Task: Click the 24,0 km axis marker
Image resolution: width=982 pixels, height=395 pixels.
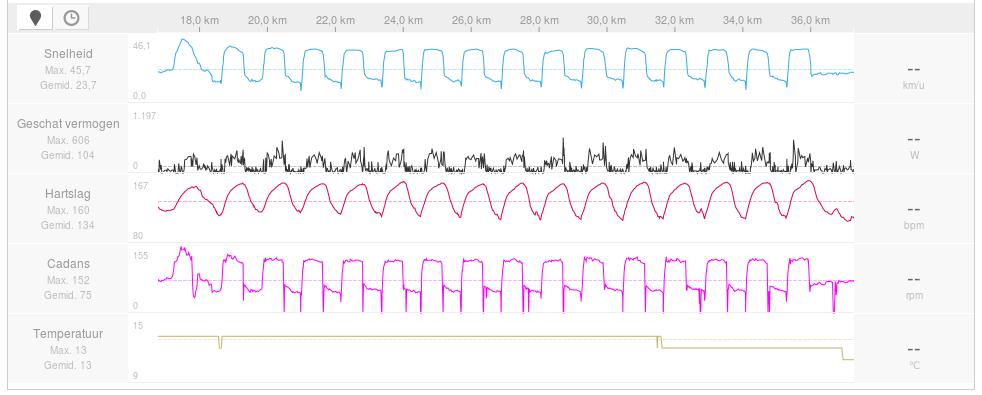Action: coord(403,20)
